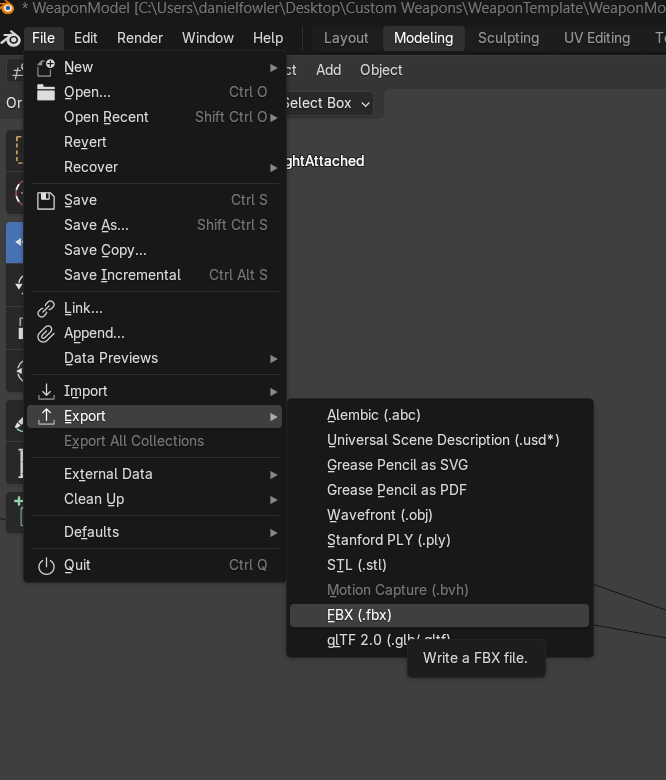
Task: Click the Export upload icon
Action: pos(46,417)
